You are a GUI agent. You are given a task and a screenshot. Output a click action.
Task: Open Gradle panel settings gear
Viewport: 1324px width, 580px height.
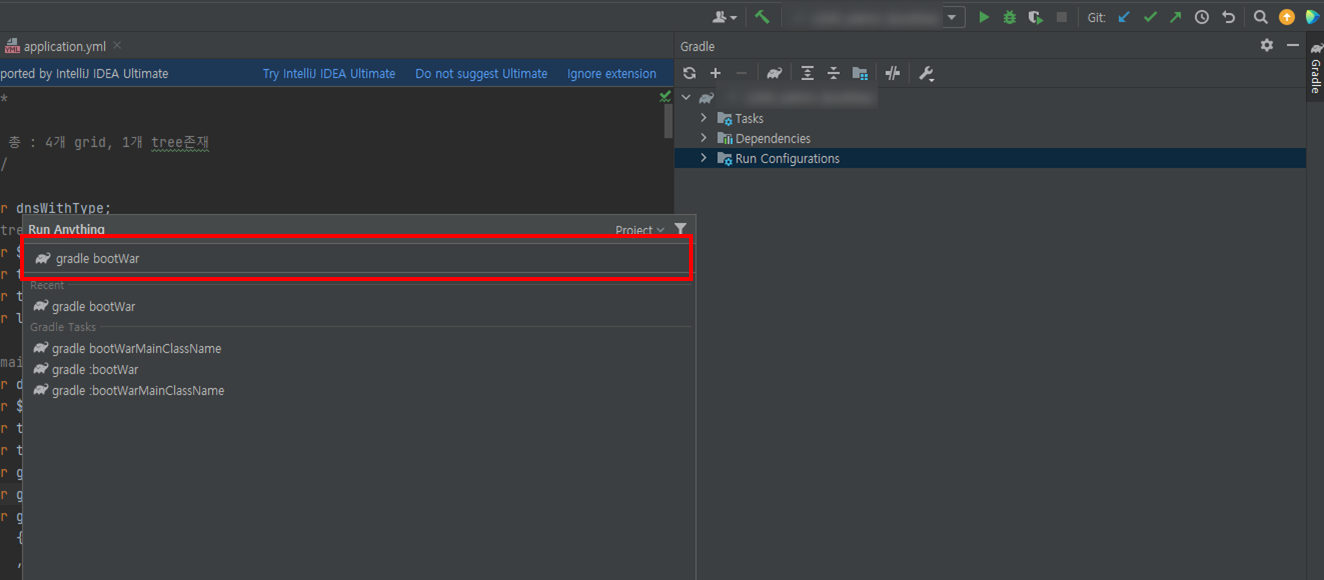point(1267,46)
